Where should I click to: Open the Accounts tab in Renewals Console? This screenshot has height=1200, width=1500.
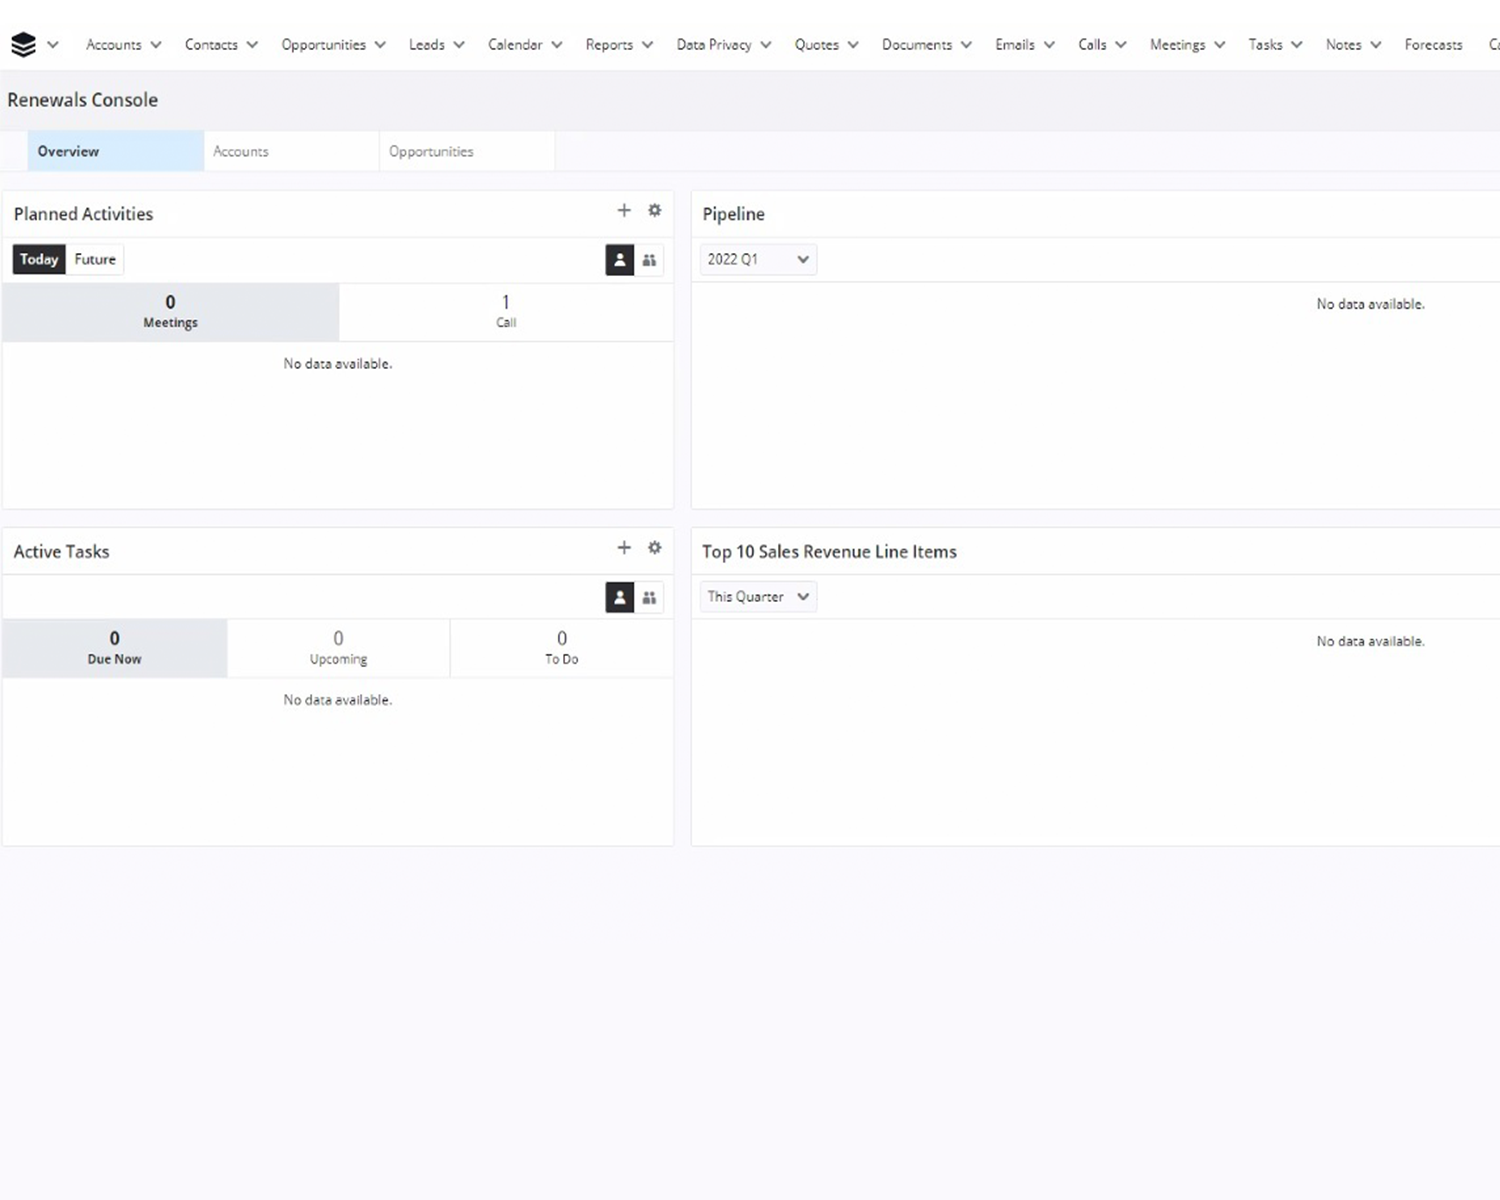point(240,151)
